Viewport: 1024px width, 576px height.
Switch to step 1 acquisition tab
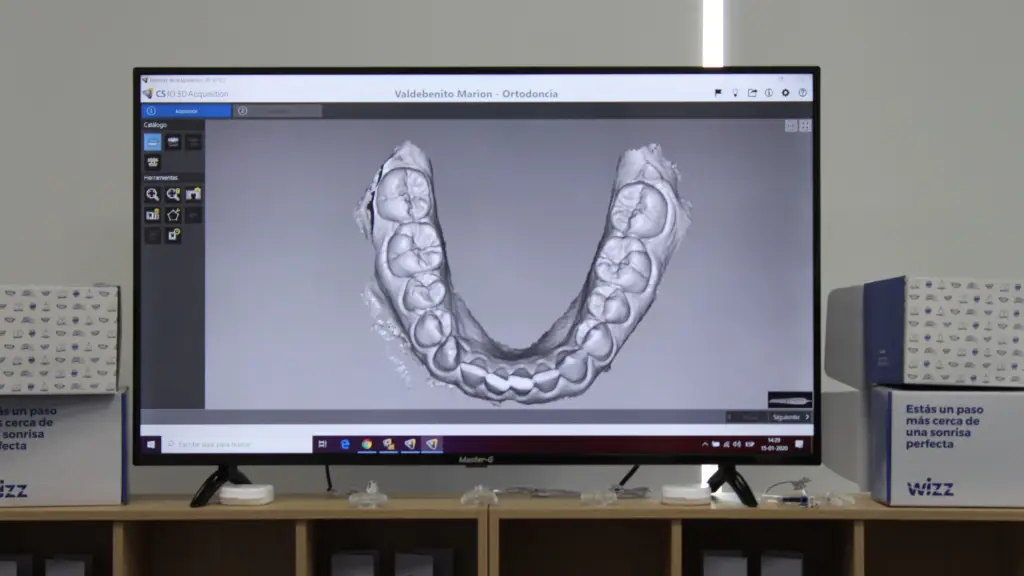(x=187, y=111)
